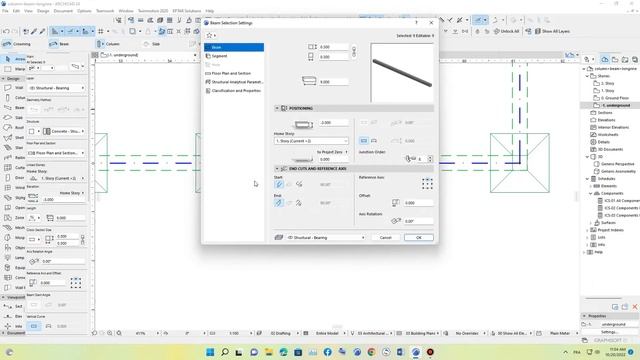The image size is (640, 360).
Task: Click Cancel in Beam Selection Settings
Action: [x=386, y=238]
